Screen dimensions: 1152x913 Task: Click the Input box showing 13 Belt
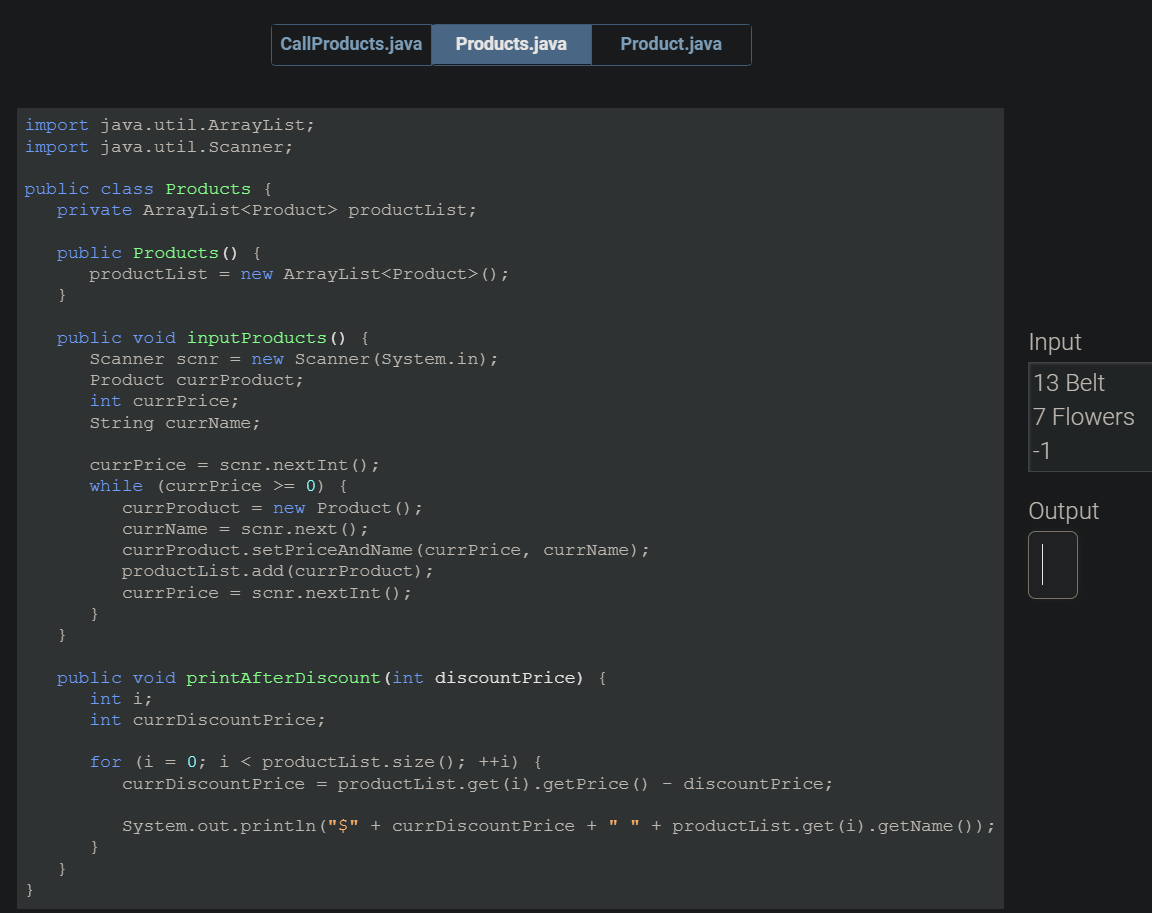click(x=1090, y=416)
